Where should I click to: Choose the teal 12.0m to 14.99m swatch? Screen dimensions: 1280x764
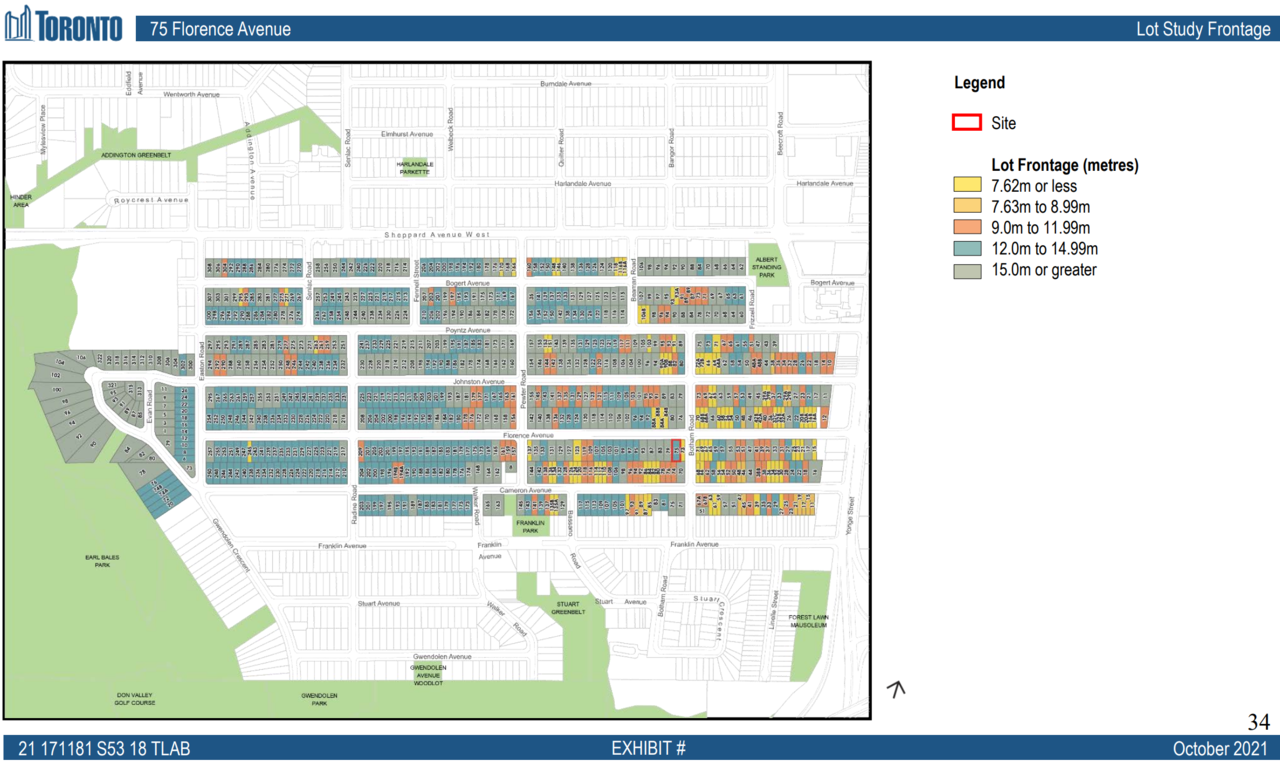tap(967, 249)
